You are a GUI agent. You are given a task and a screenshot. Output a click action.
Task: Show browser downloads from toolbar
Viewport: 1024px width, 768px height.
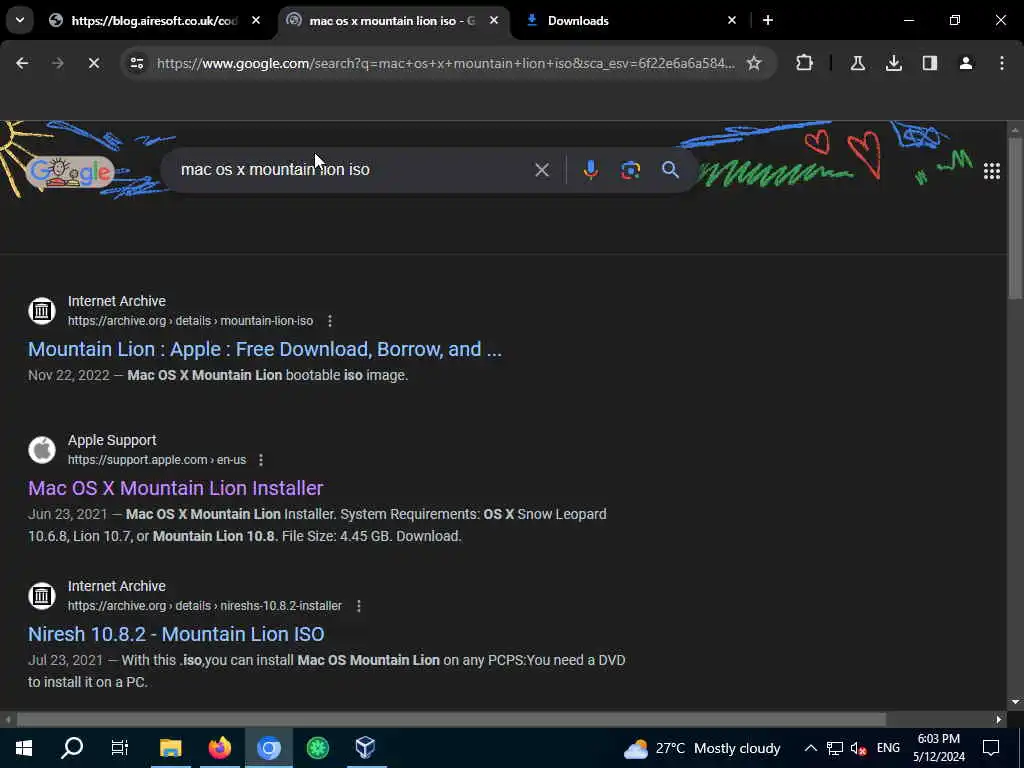click(x=893, y=63)
